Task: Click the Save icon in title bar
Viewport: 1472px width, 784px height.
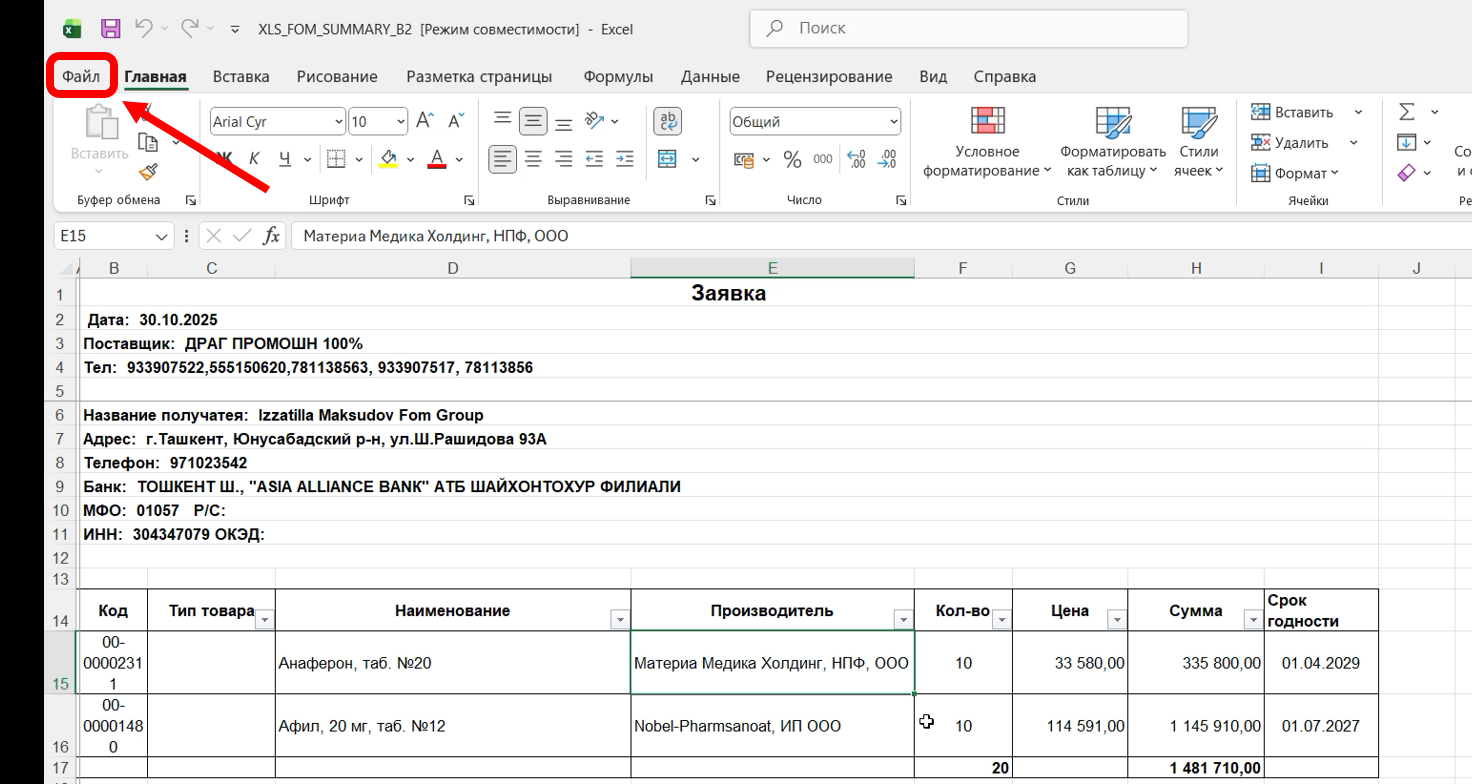Action: tap(110, 29)
